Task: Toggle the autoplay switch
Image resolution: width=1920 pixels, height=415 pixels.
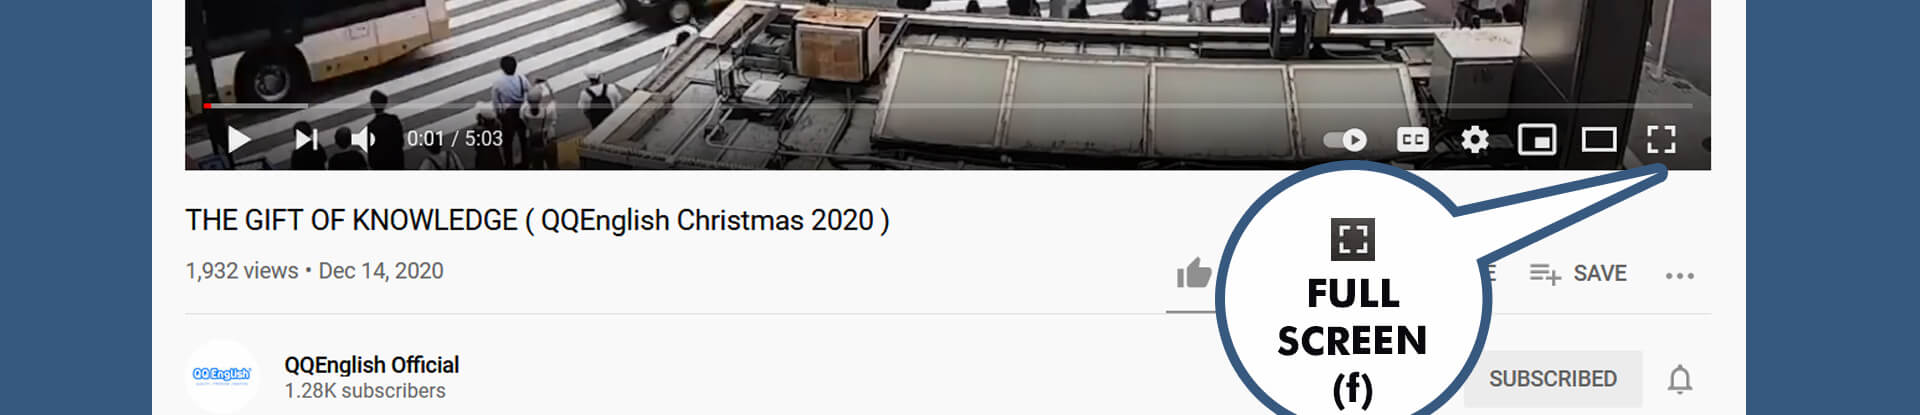Action: tap(1345, 140)
